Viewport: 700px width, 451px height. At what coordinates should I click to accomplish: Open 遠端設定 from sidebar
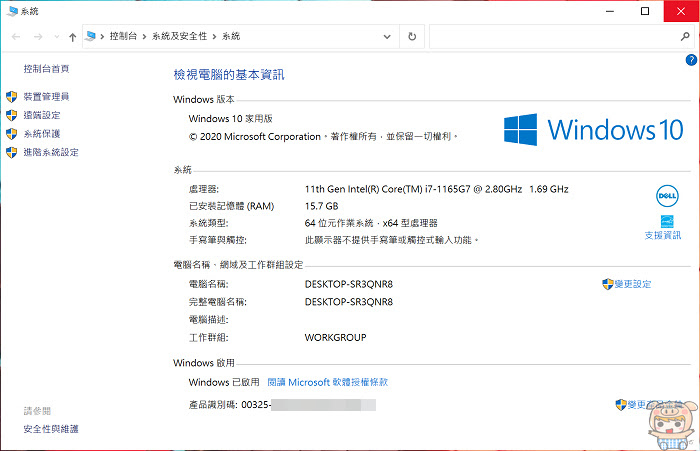[42, 115]
